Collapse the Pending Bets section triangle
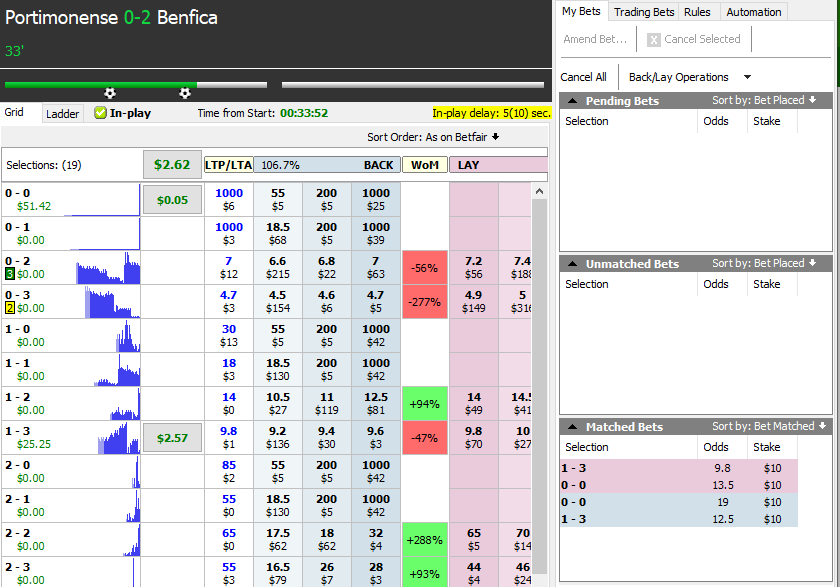Image resolution: width=840 pixels, height=587 pixels. point(572,101)
